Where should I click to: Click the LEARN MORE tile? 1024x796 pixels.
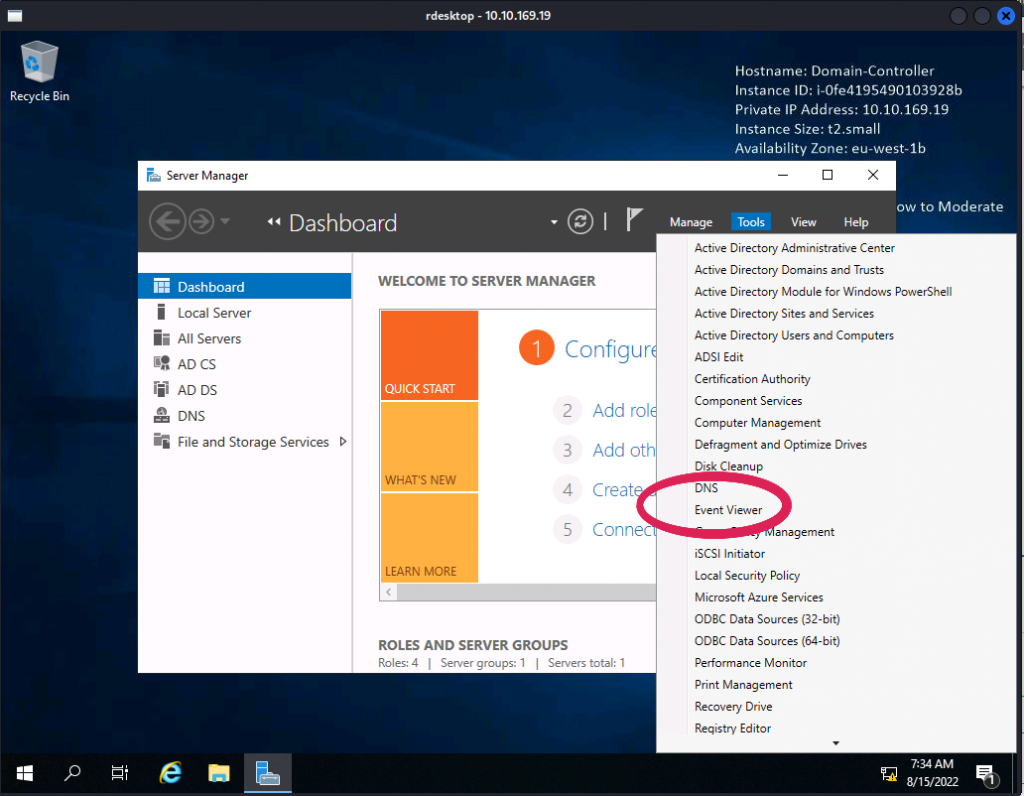coord(429,538)
